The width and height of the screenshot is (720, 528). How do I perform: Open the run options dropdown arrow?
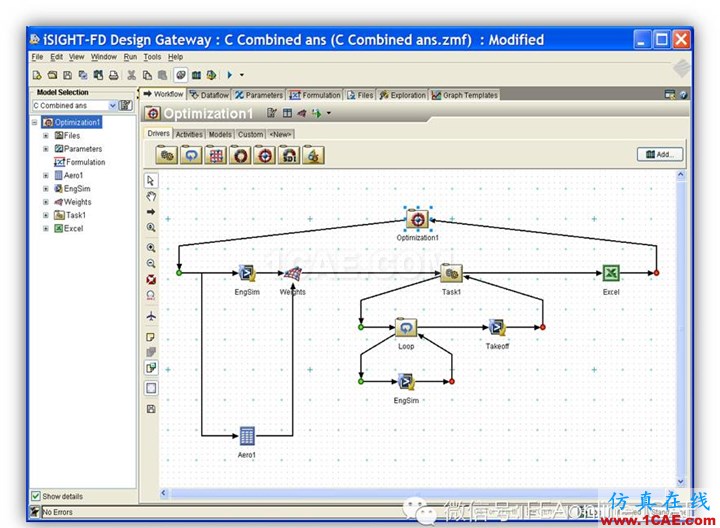242,75
